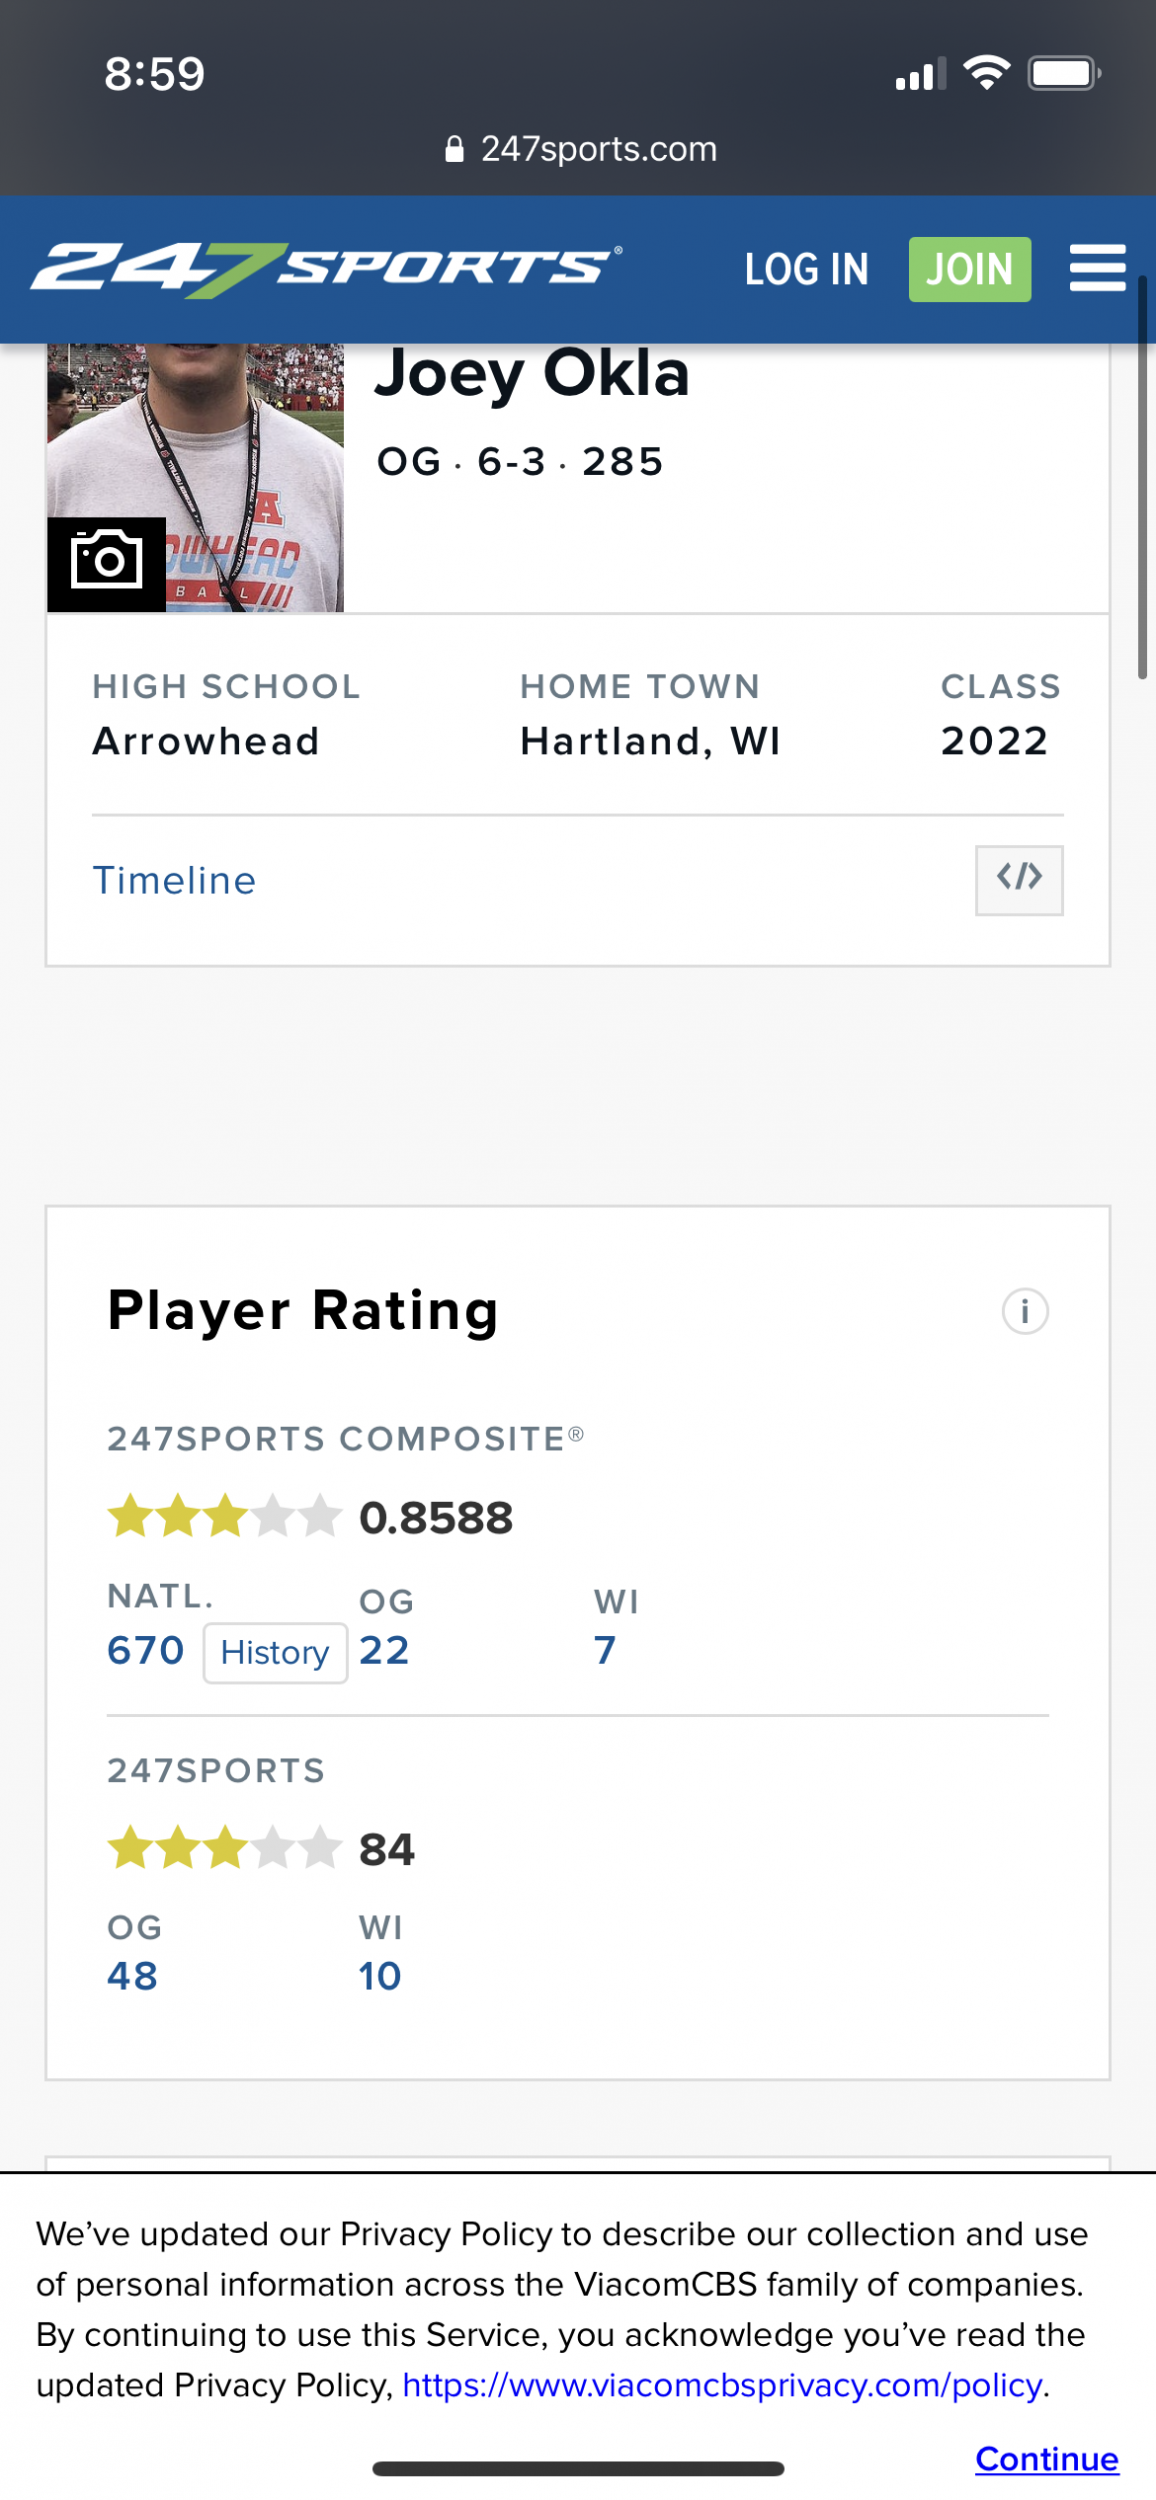
Task: Open photo gallery camera icon
Action: (106, 564)
